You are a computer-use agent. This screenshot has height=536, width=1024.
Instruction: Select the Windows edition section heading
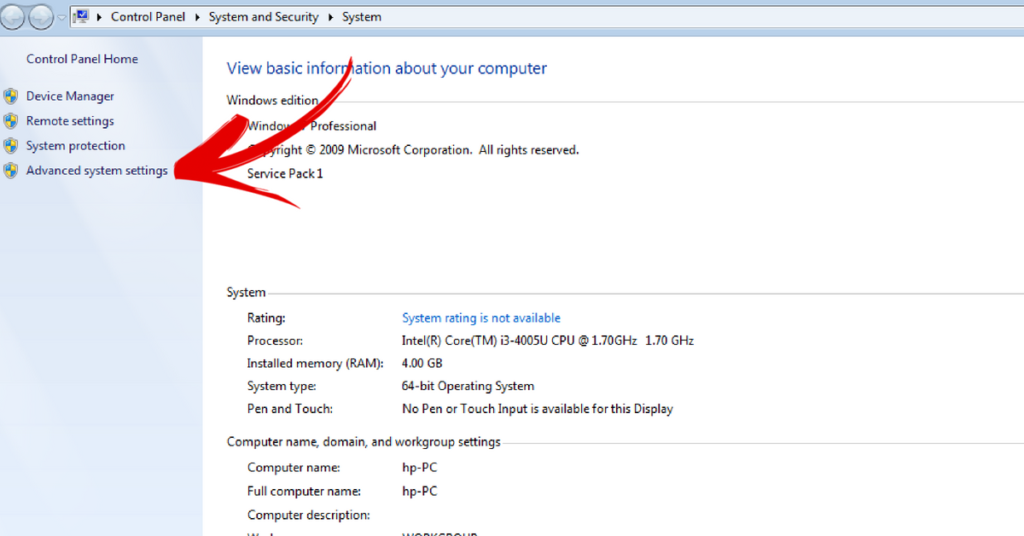(x=272, y=100)
